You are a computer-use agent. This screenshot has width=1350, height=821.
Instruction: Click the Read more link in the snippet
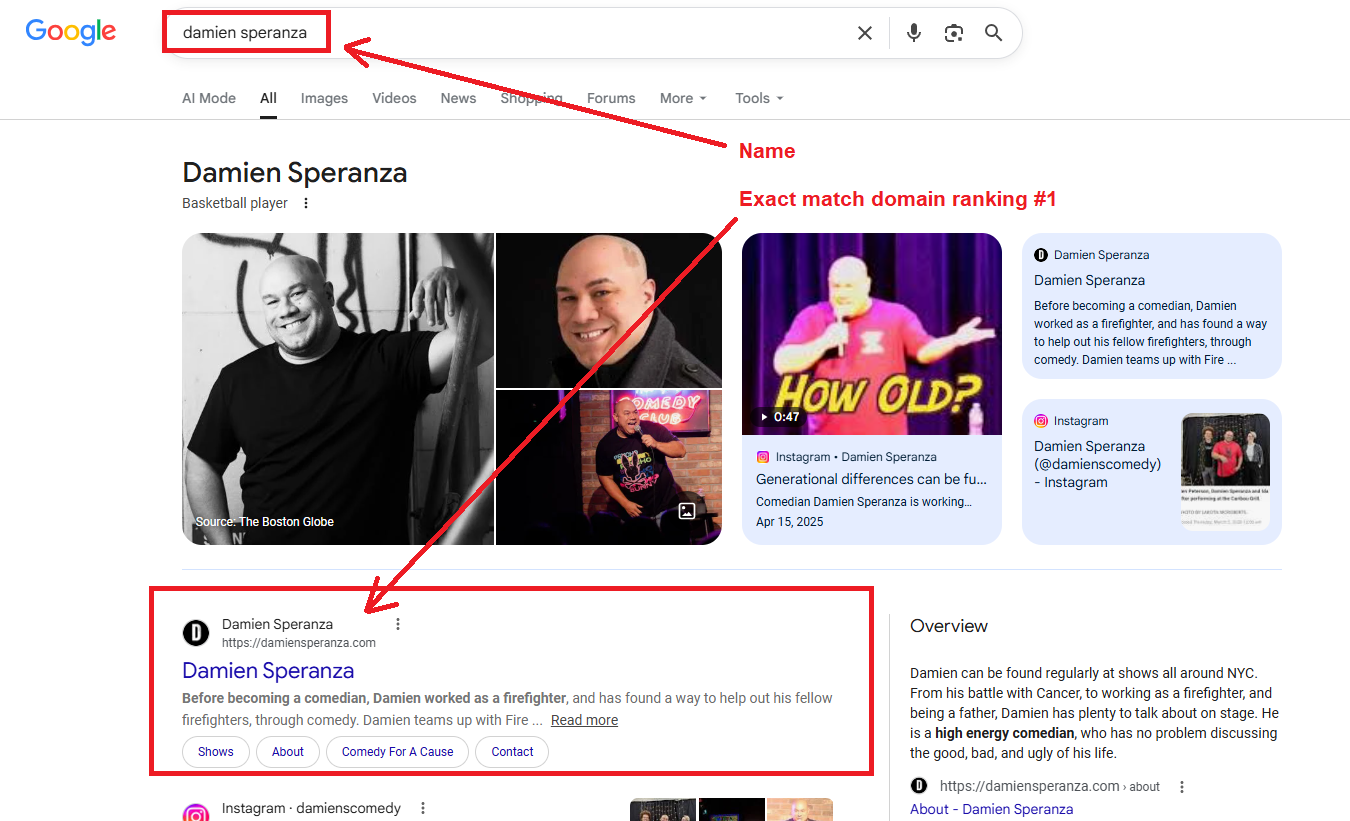coord(584,720)
